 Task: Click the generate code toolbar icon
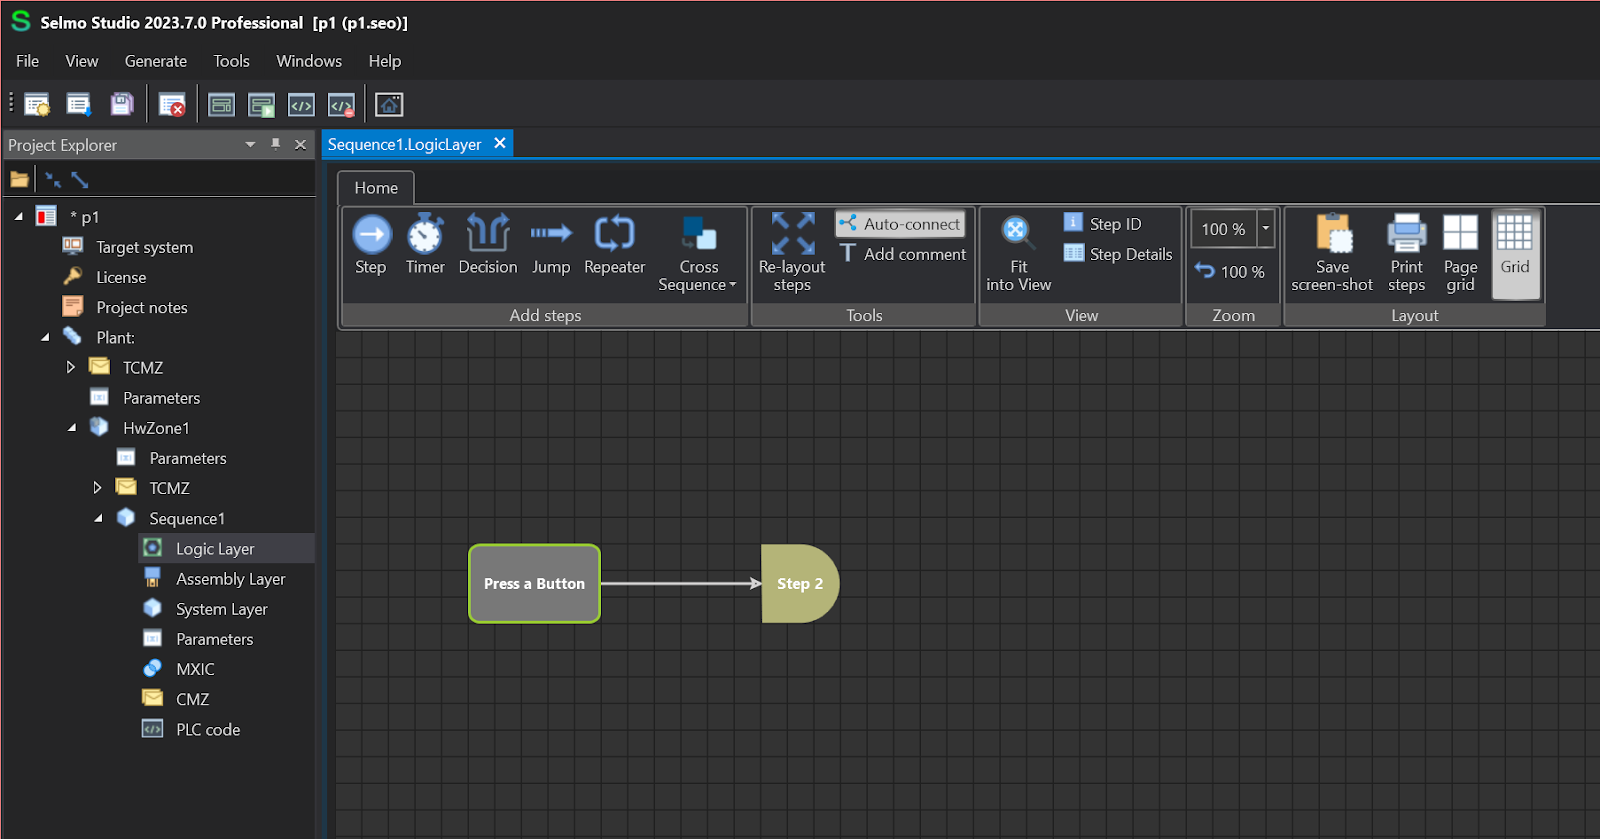(x=302, y=104)
